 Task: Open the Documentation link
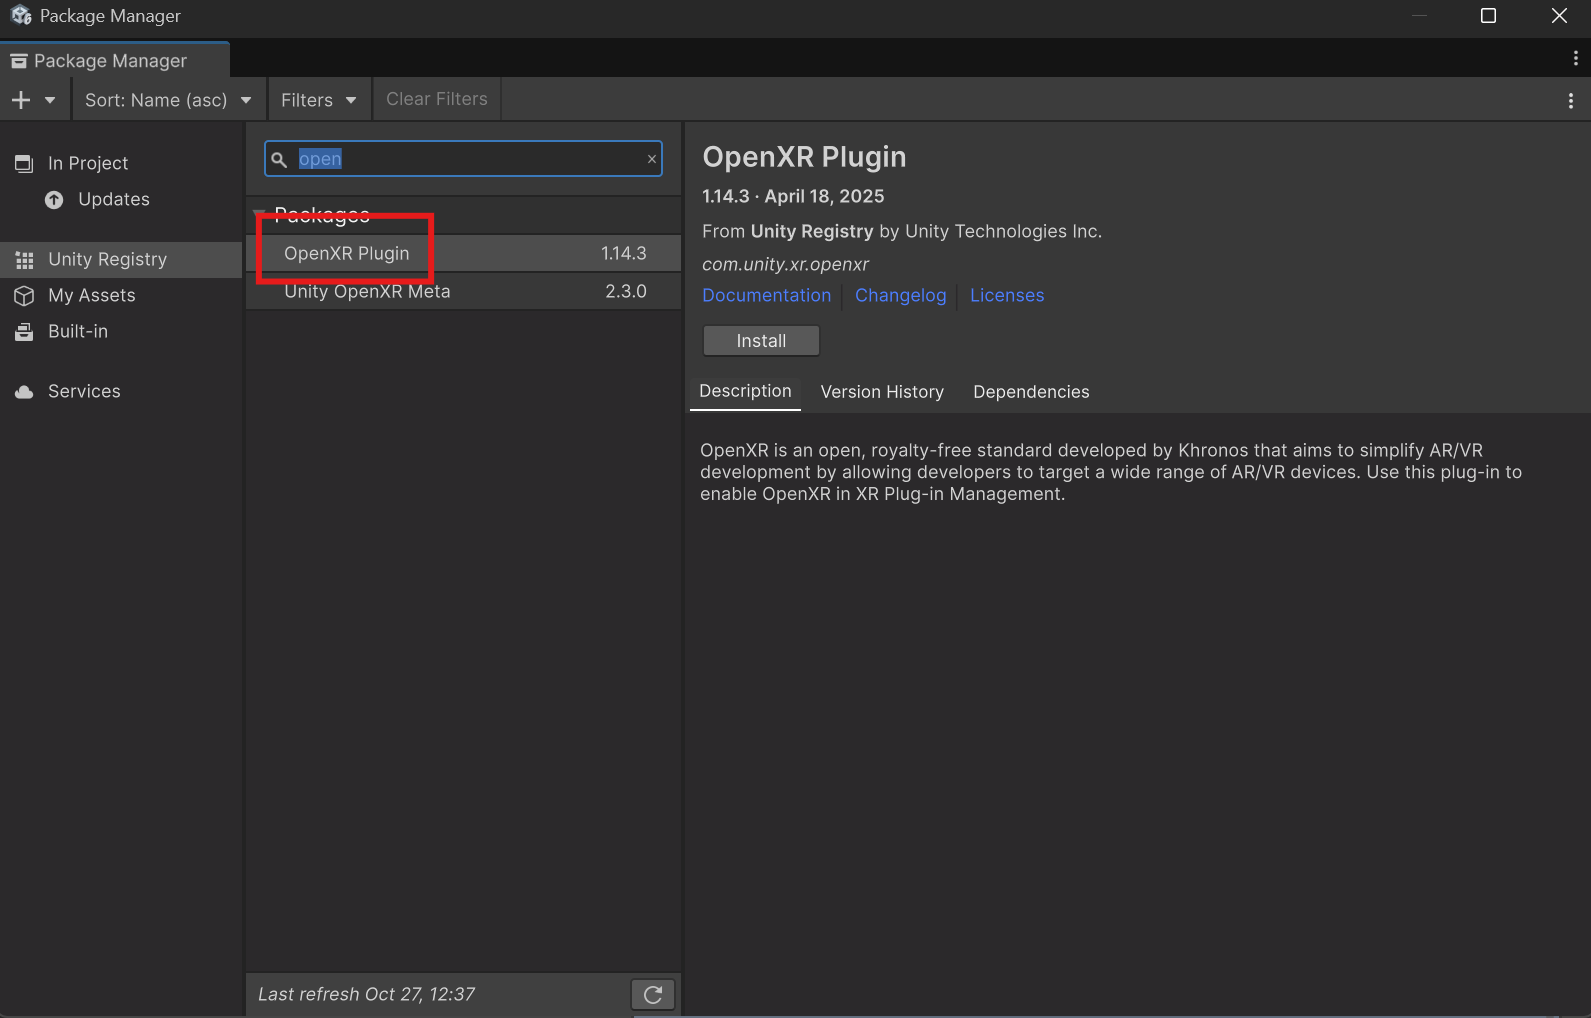point(766,295)
